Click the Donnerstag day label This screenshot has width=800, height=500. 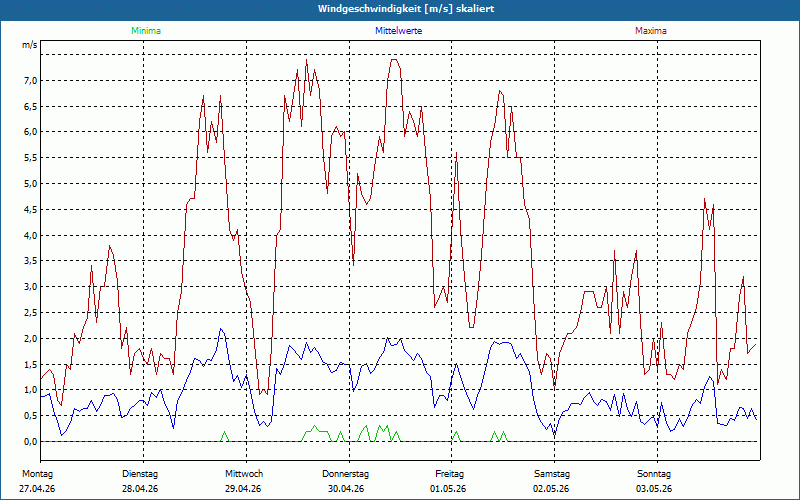pos(345,474)
